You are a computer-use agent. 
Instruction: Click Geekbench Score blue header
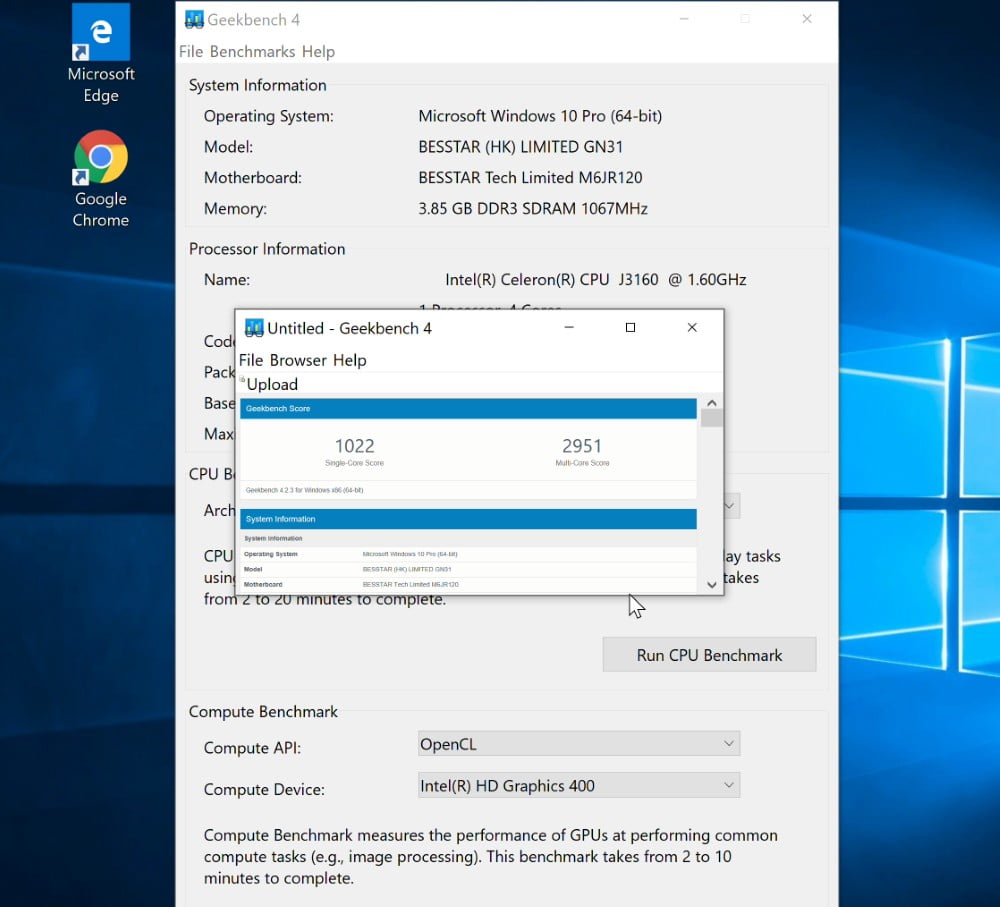coord(468,409)
